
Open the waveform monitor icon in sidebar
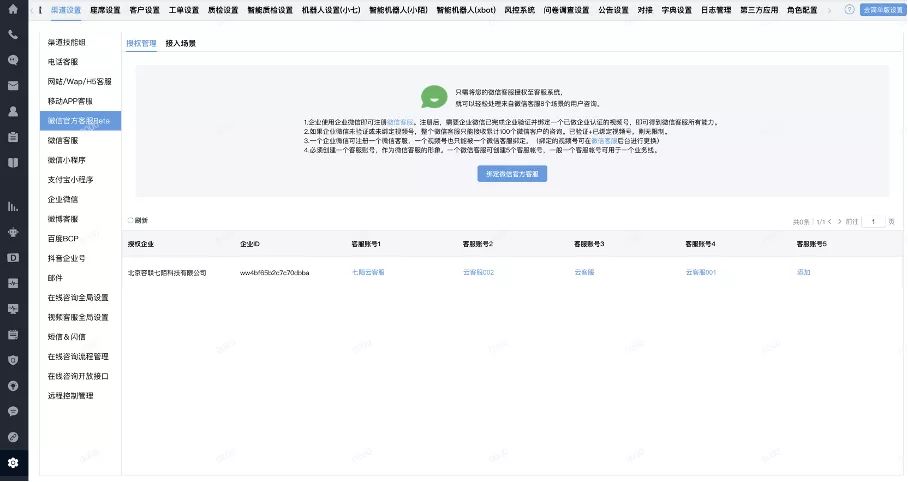(13, 283)
